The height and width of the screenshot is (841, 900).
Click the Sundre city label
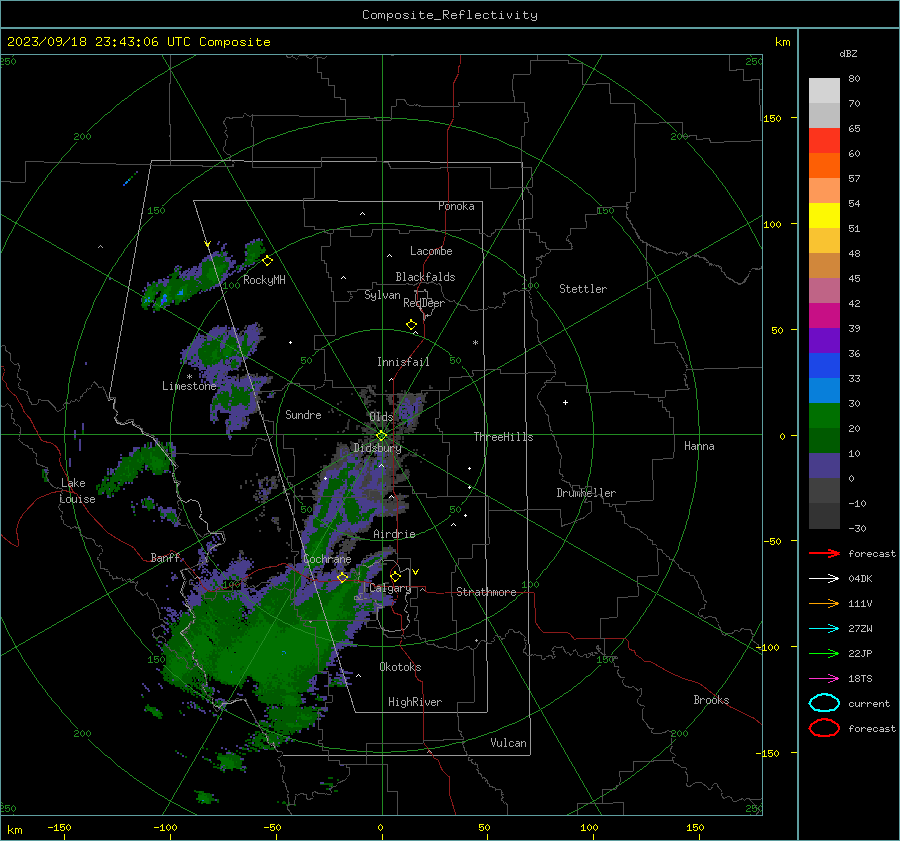(x=303, y=414)
